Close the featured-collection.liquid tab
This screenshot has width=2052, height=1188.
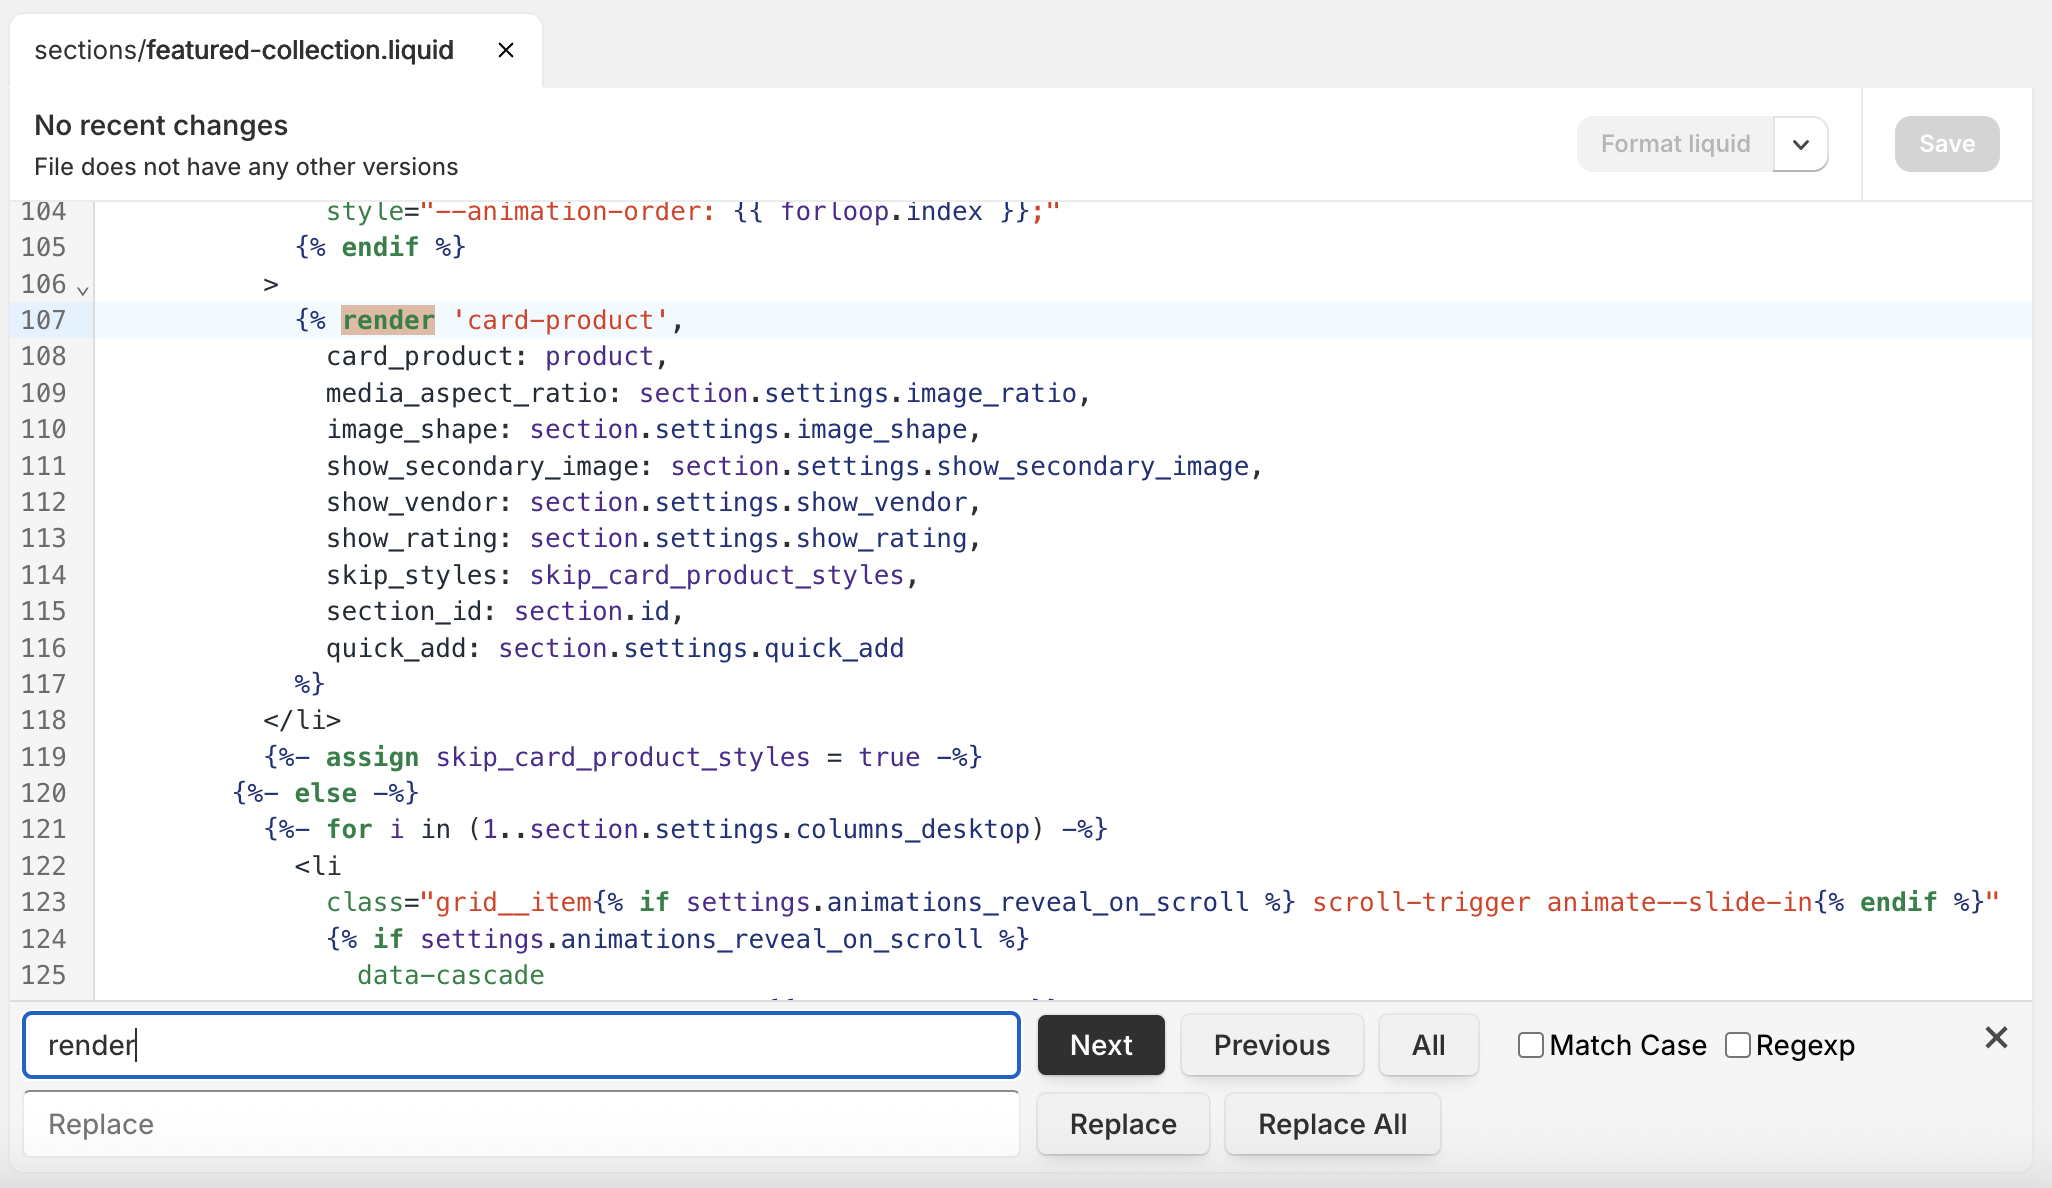[506, 50]
